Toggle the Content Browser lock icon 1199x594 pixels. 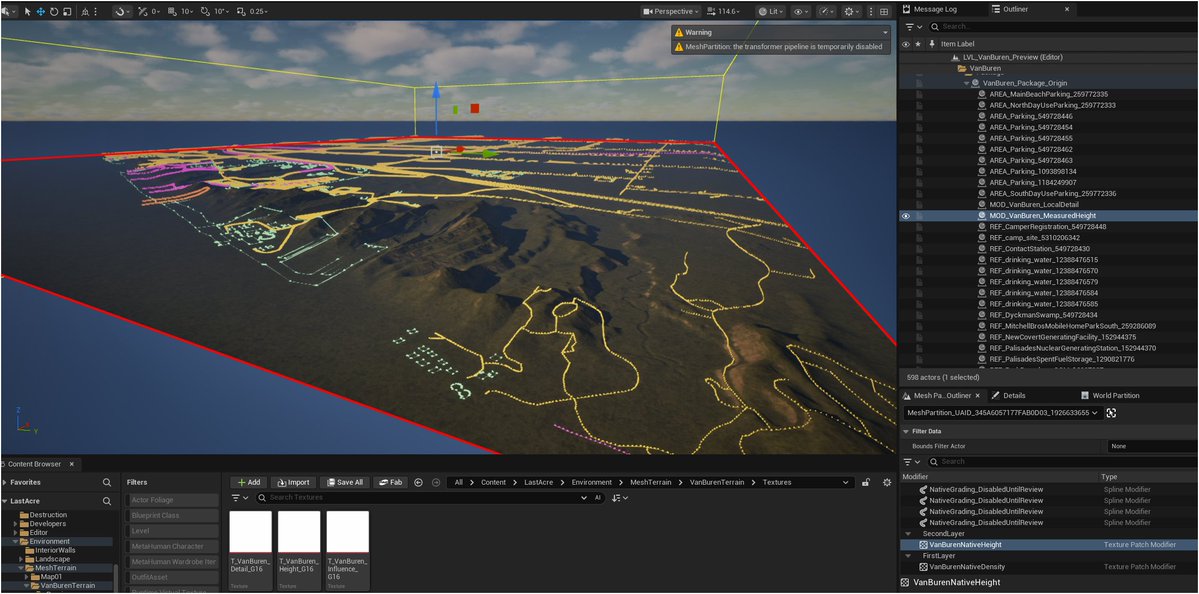[x=866, y=482]
